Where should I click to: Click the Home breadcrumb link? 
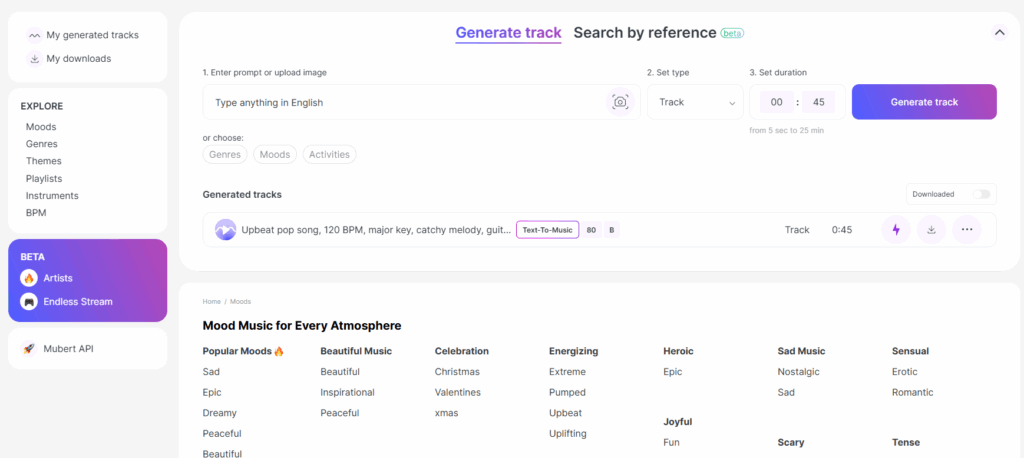[212, 302]
